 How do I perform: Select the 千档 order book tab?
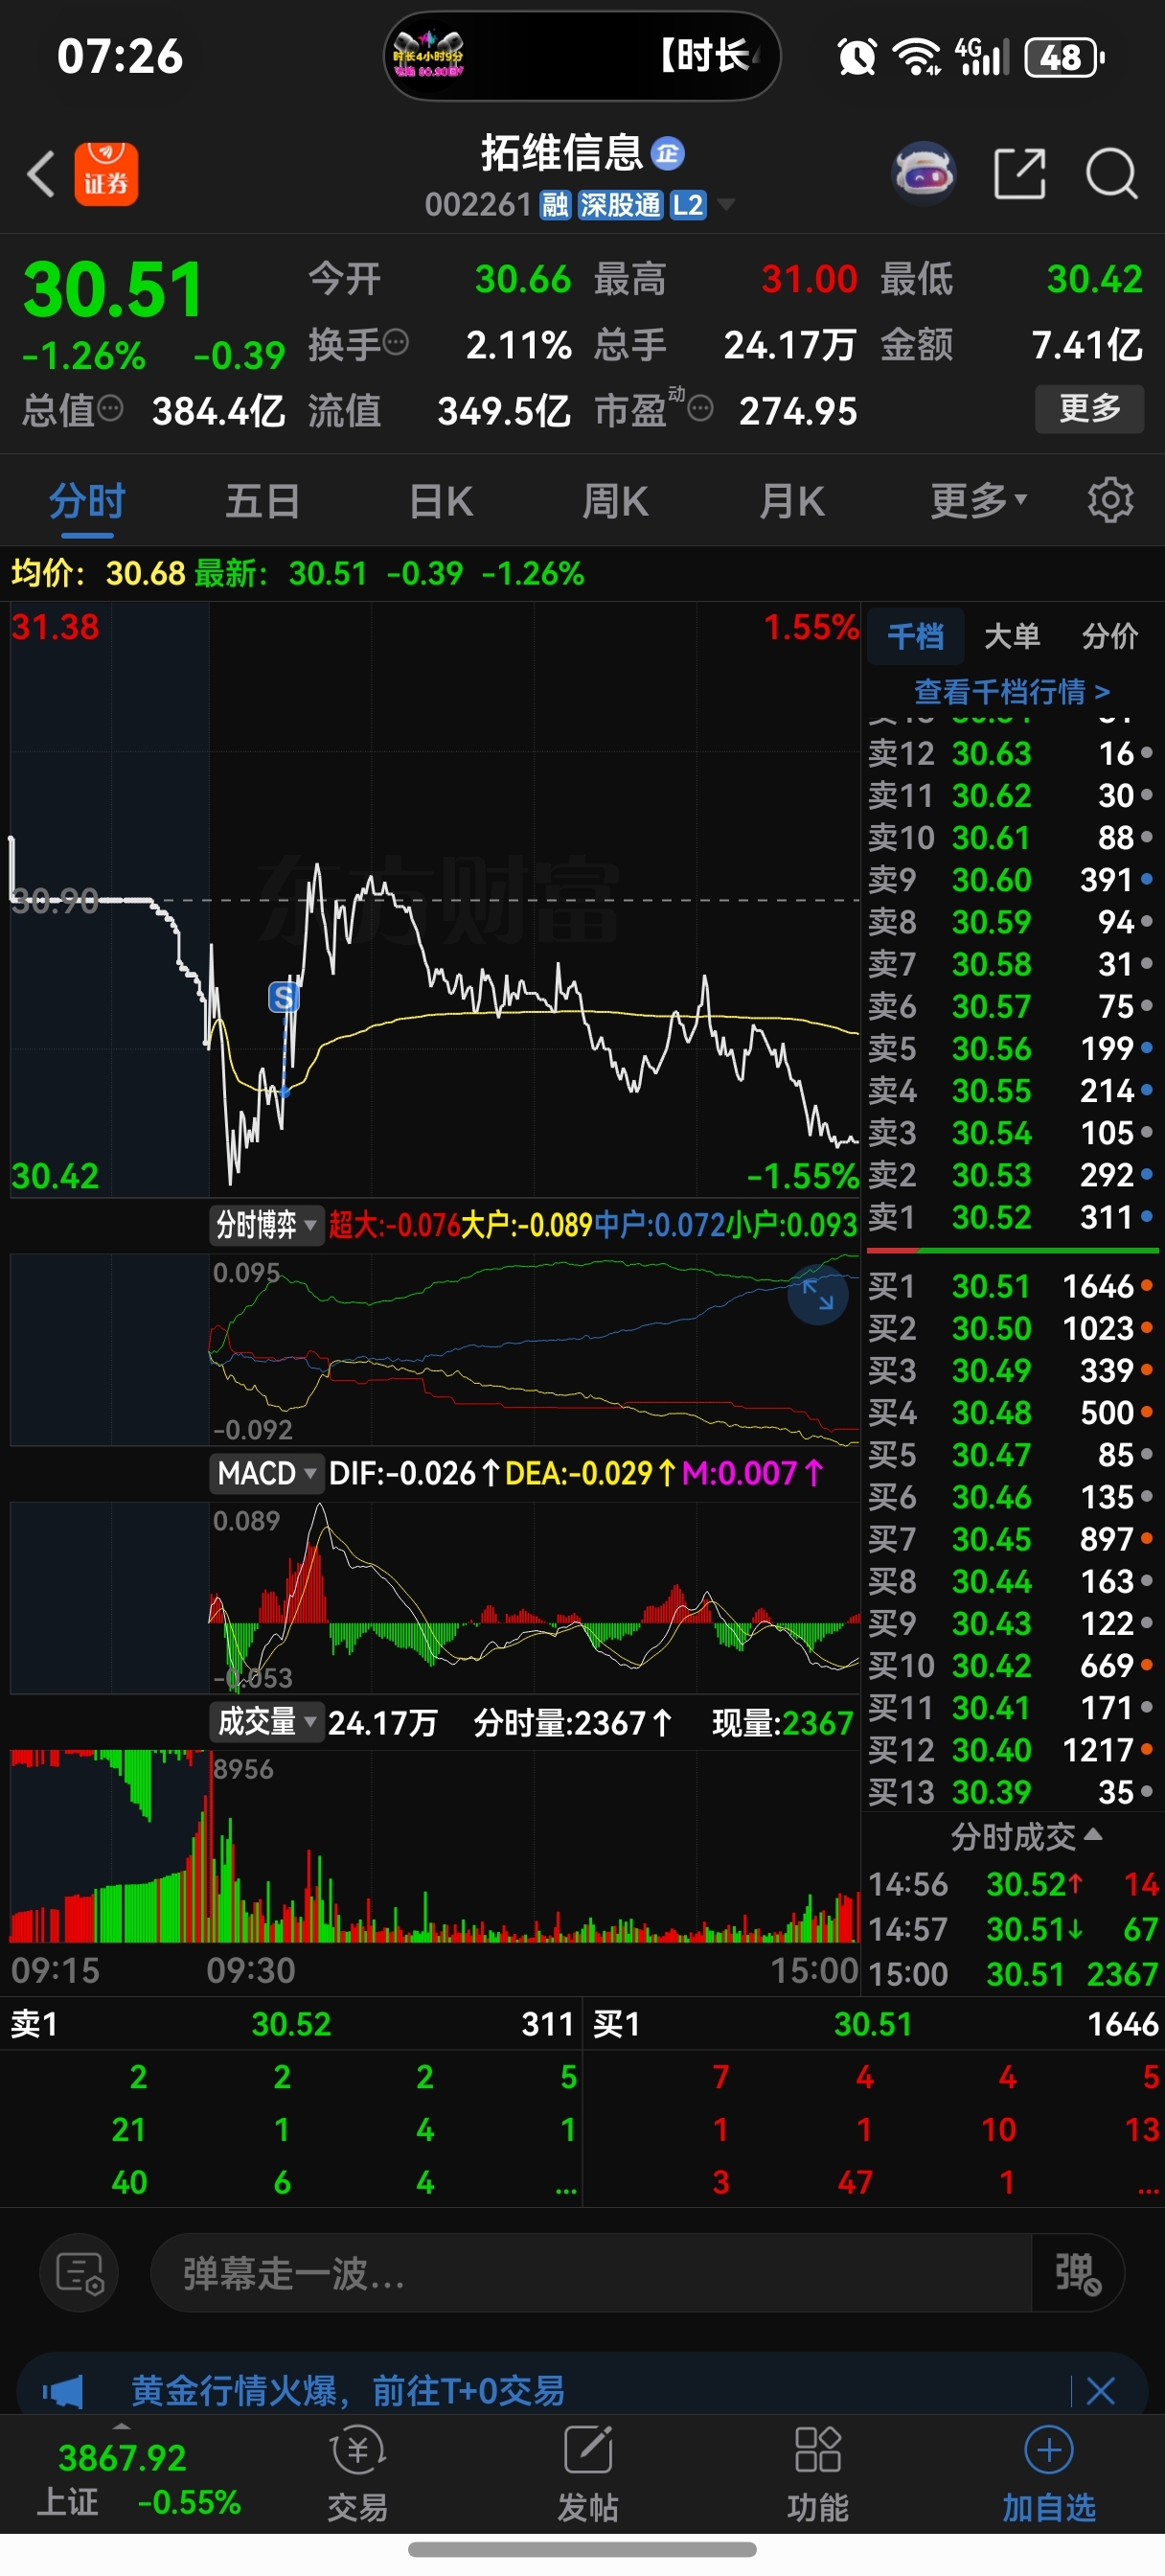916,635
